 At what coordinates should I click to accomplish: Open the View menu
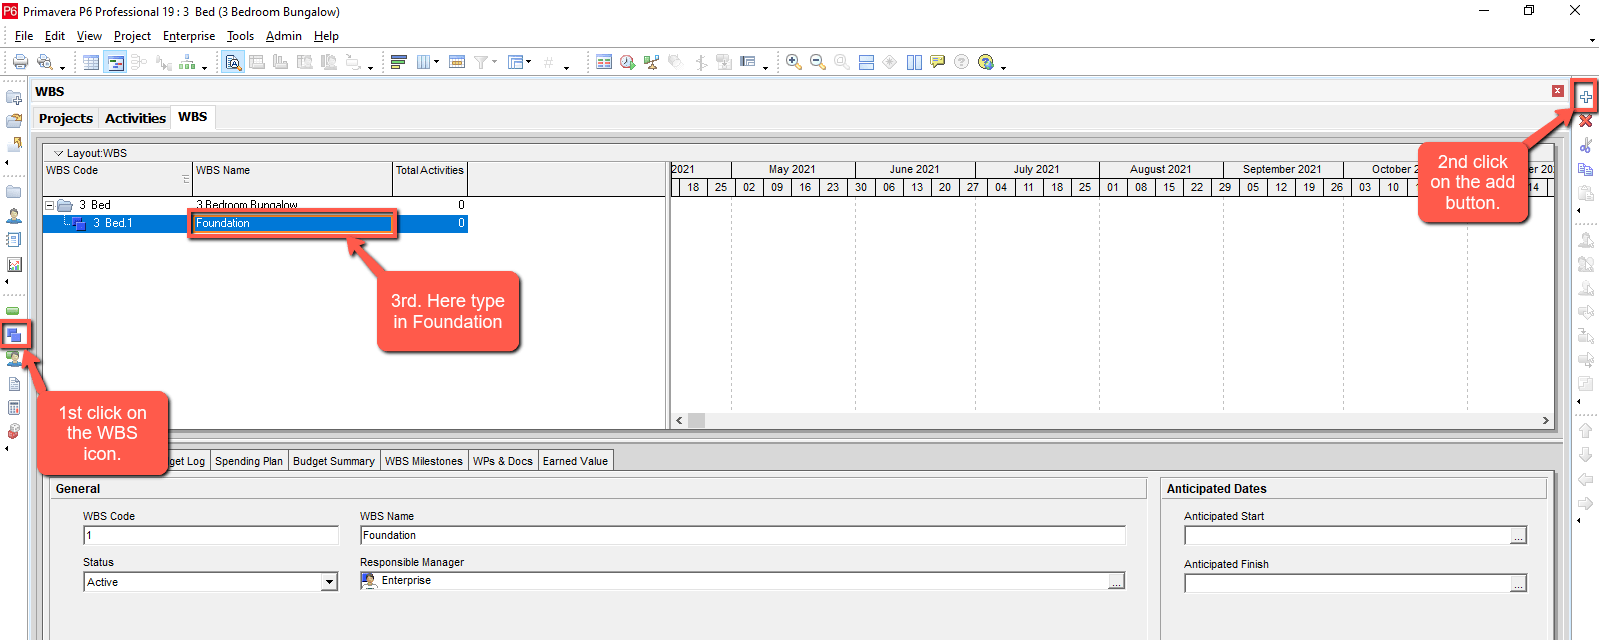tap(89, 36)
